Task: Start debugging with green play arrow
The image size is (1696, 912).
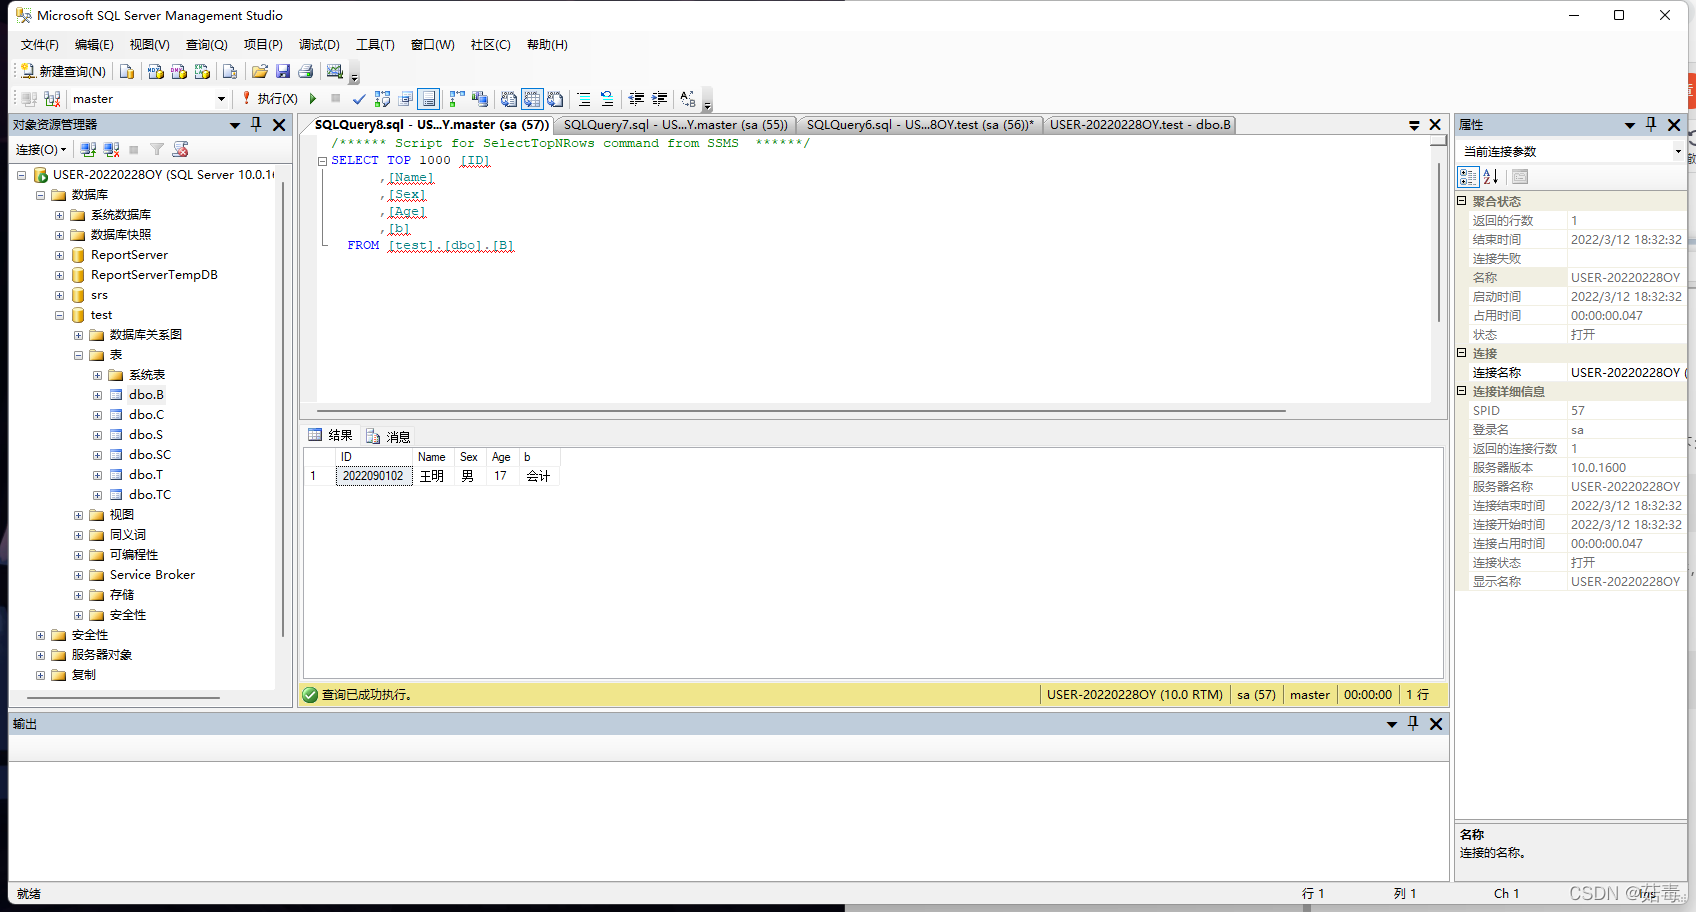Action: 313,99
